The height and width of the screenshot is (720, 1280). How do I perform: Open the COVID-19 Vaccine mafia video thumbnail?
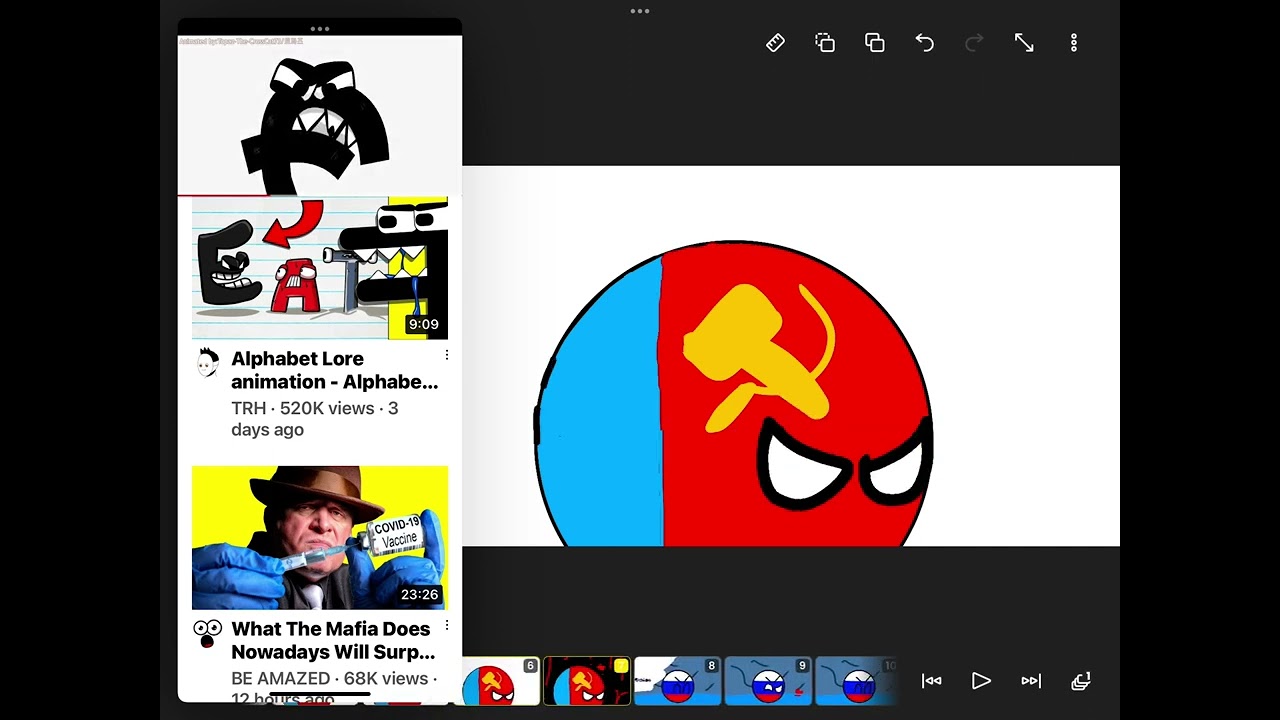pyautogui.click(x=320, y=538)
